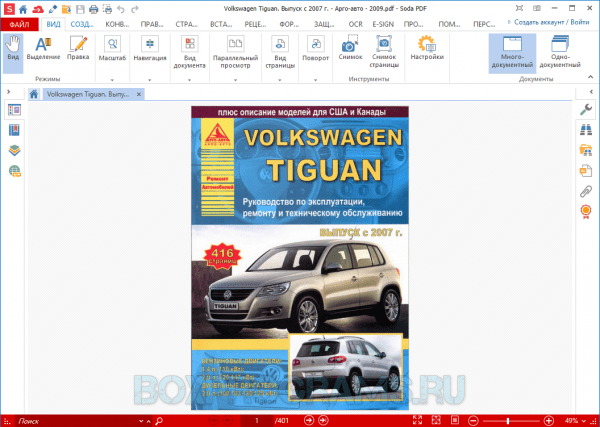Click the undo arrow icon
This screenshot has width=600, height=427.
(x=121, y=8)
